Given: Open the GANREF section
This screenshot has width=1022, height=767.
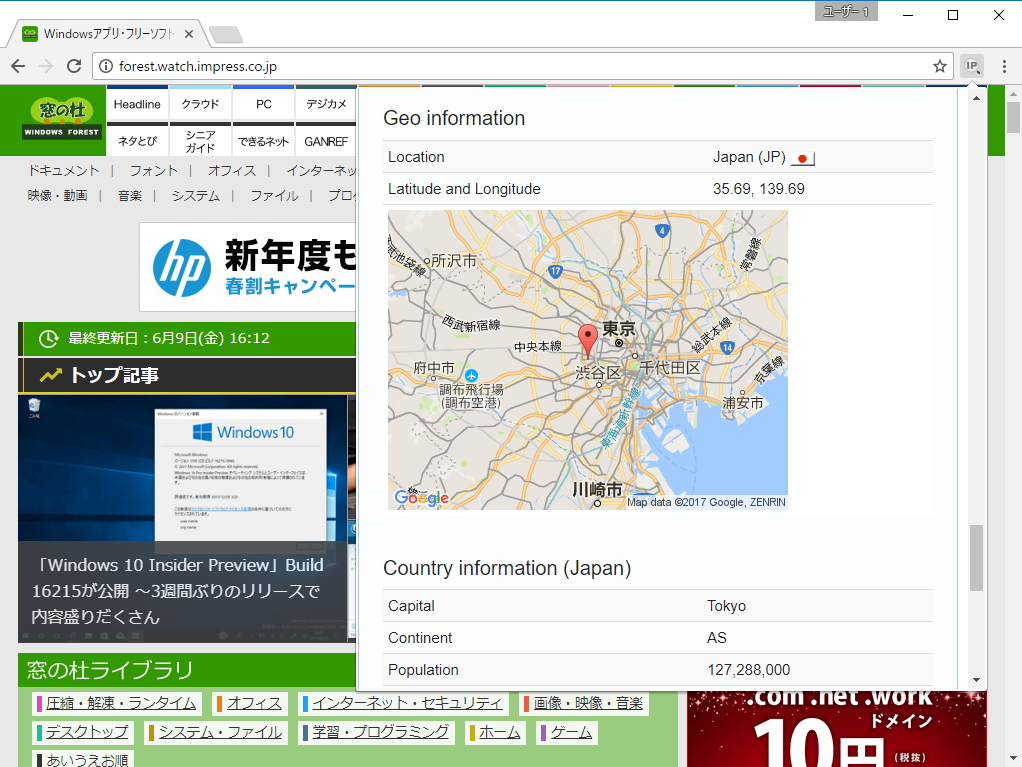Looking at the screenshot, I should tap(325, 140).
